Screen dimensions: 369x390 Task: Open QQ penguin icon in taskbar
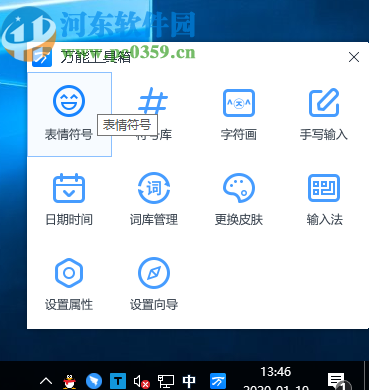[69, 381]
